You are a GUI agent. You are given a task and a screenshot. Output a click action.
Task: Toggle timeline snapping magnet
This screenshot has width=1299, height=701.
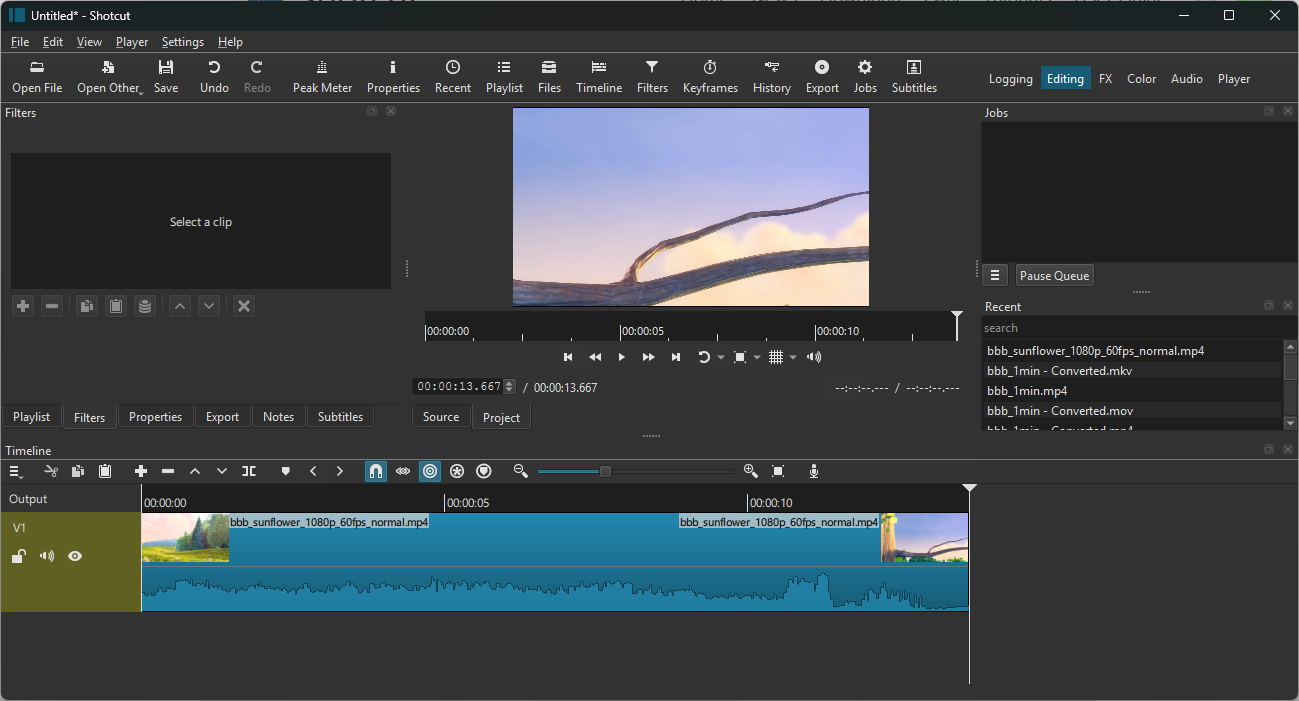[375, 471]
